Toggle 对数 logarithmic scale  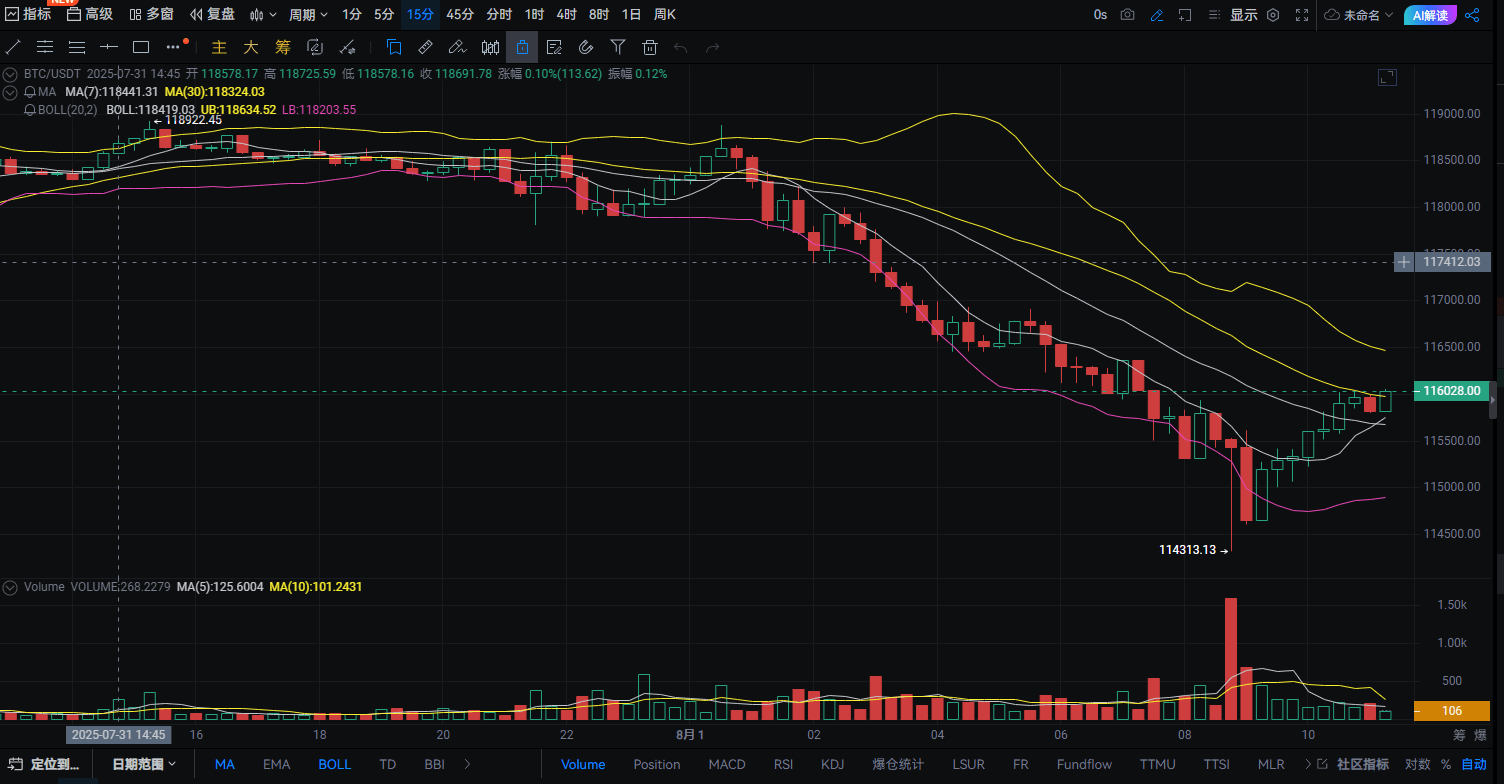[x=1417, y=764]
